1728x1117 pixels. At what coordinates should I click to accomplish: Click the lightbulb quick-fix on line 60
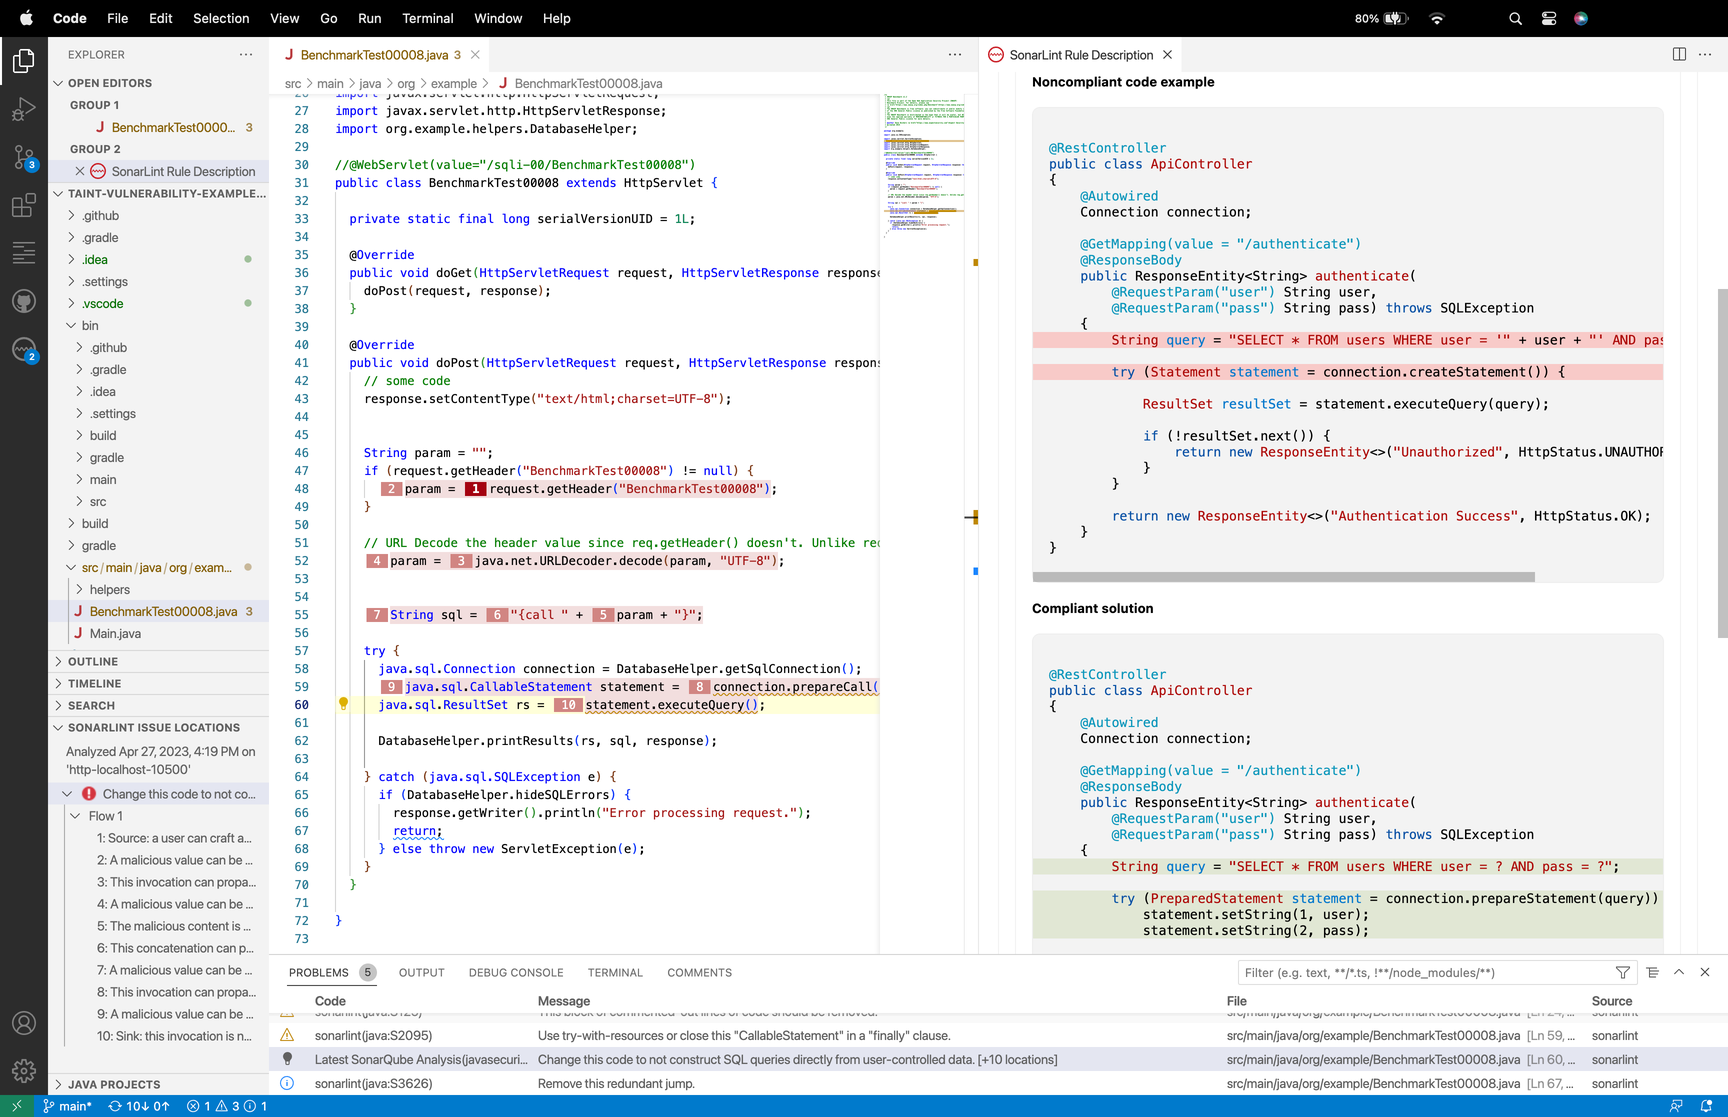343,704
